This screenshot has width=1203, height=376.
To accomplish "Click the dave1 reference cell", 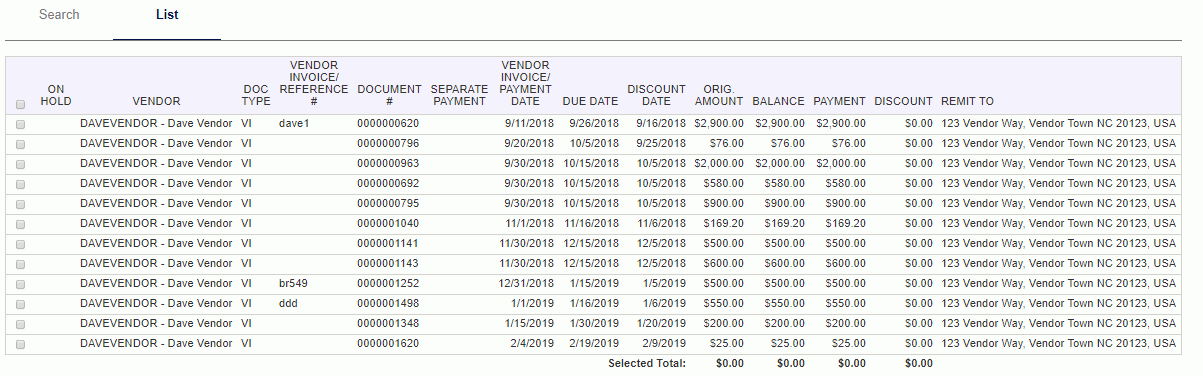I will tap(294, 124).
